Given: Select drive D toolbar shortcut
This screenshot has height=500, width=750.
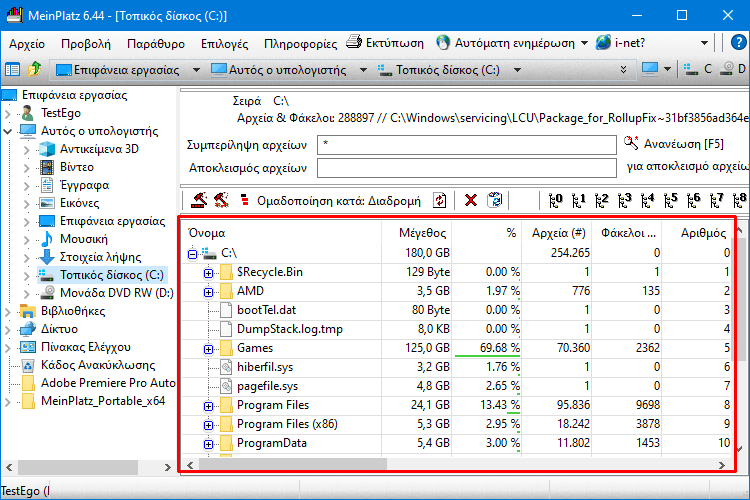Looking at the screenshot, I should 734,70.
